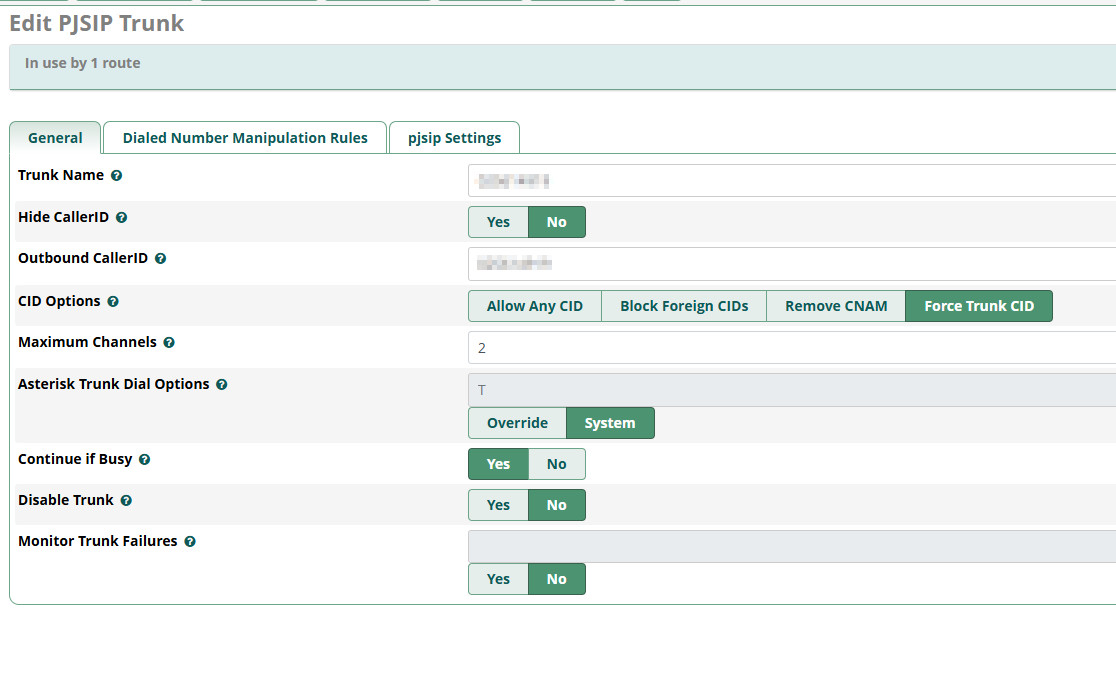Click help icon beside Hide CallerID
This screenshot has height=682, width=1116.
(122, 218)
